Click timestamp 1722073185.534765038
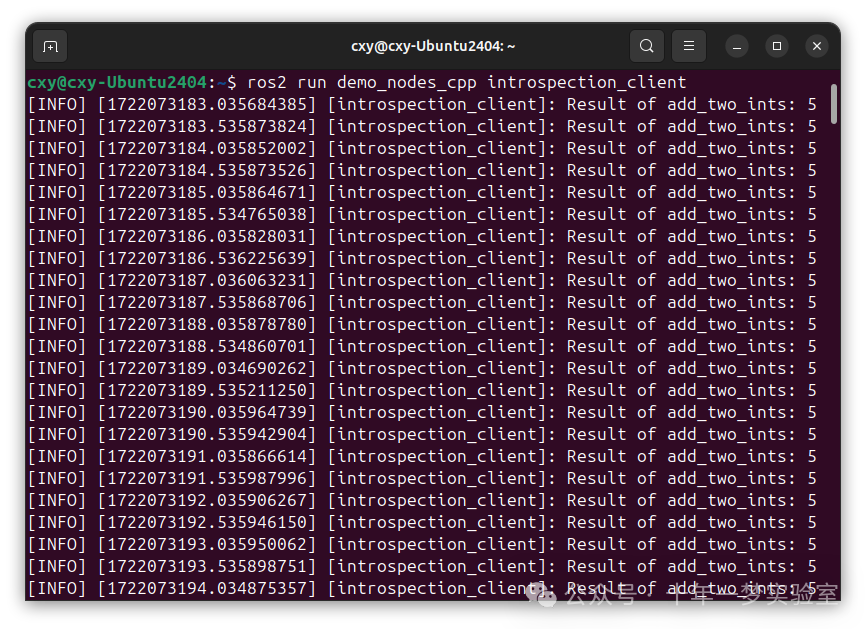 (x=207, y=215)
